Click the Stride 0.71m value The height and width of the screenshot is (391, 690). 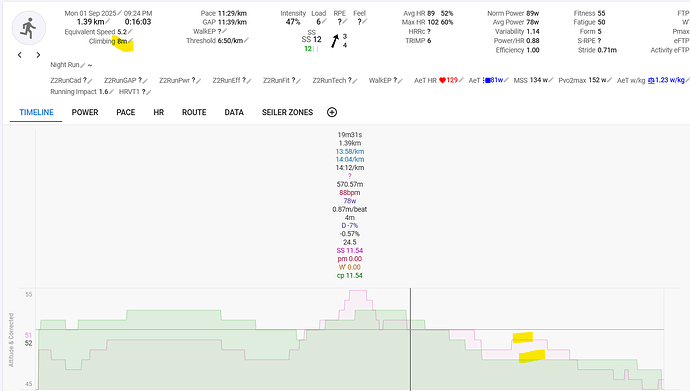click(x=607, y=50)
